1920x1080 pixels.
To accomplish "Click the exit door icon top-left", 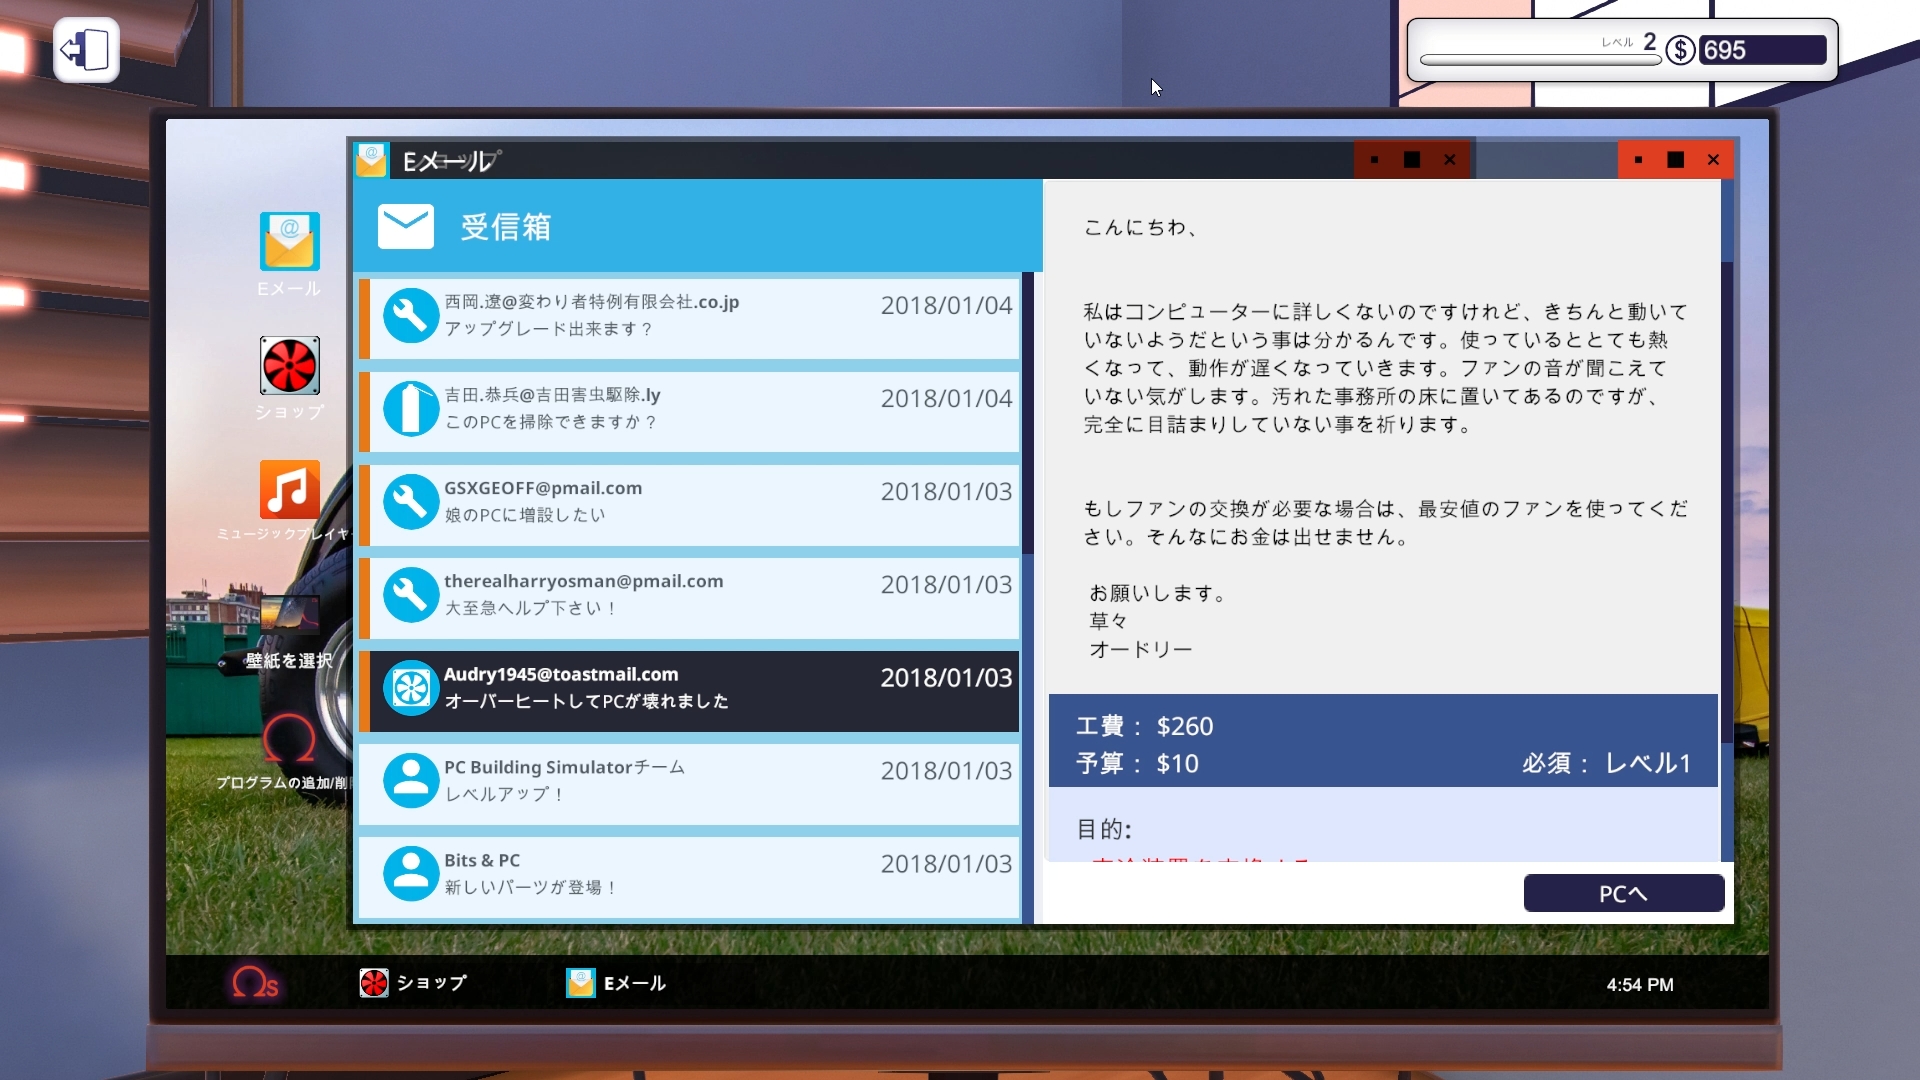I will point(86,50).
